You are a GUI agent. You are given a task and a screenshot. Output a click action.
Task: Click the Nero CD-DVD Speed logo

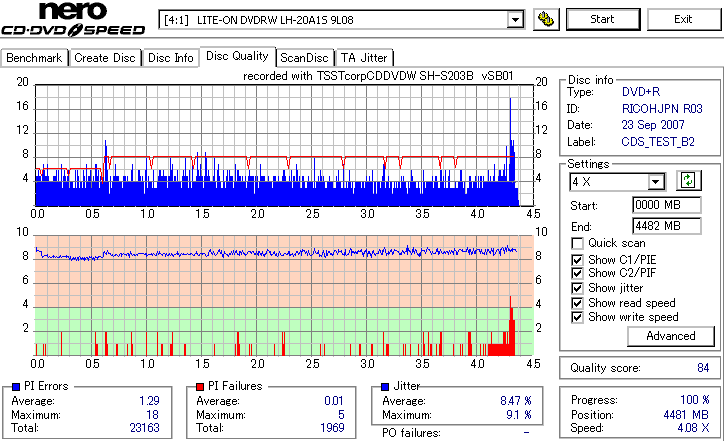pyautogui.click(x=73, y=19)
